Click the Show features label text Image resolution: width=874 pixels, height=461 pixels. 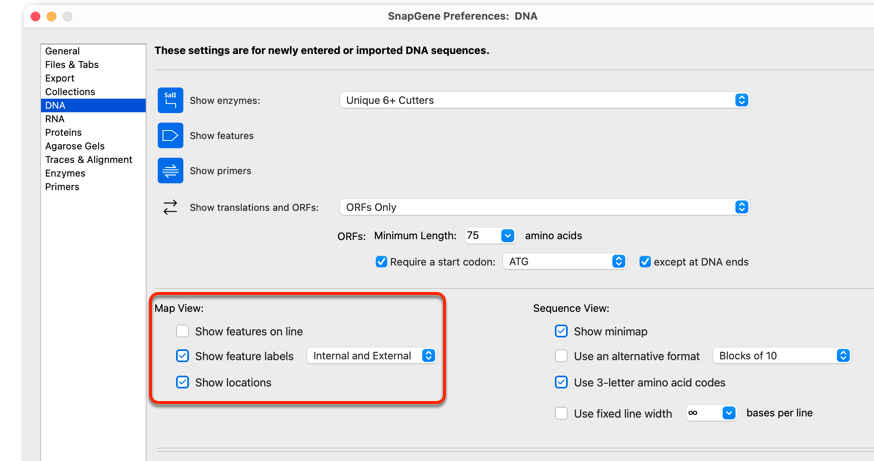[x=221, y=136]
